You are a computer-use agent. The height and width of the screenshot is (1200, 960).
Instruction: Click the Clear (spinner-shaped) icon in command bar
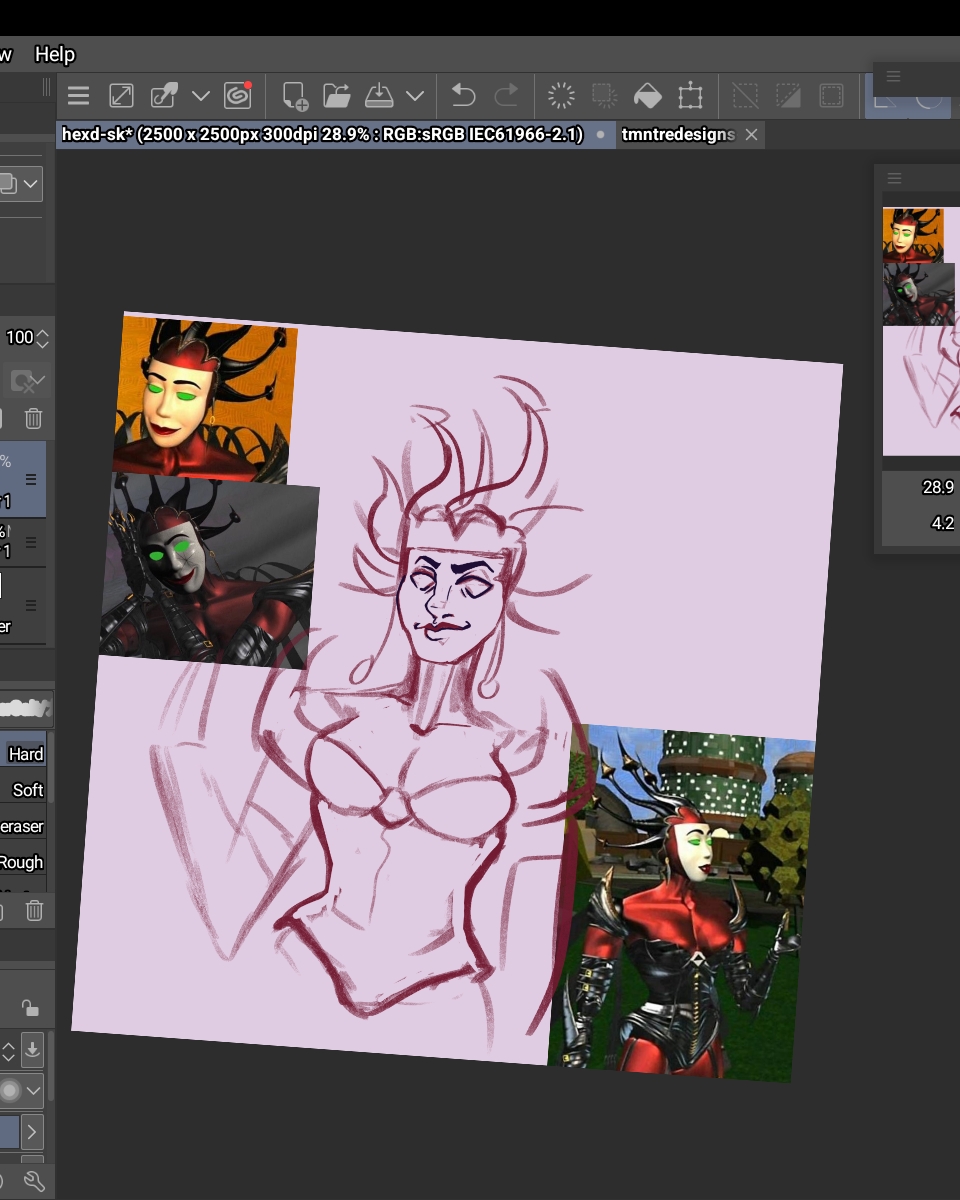pyautogui.click(x=561, y=96)
